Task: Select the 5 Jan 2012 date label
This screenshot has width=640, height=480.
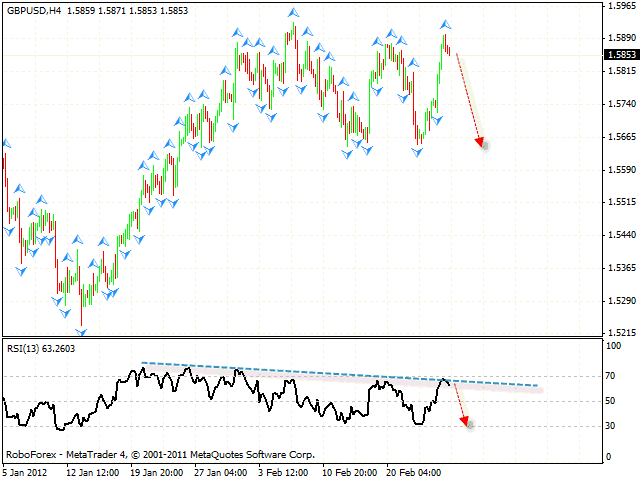Action: coord(23,469)
